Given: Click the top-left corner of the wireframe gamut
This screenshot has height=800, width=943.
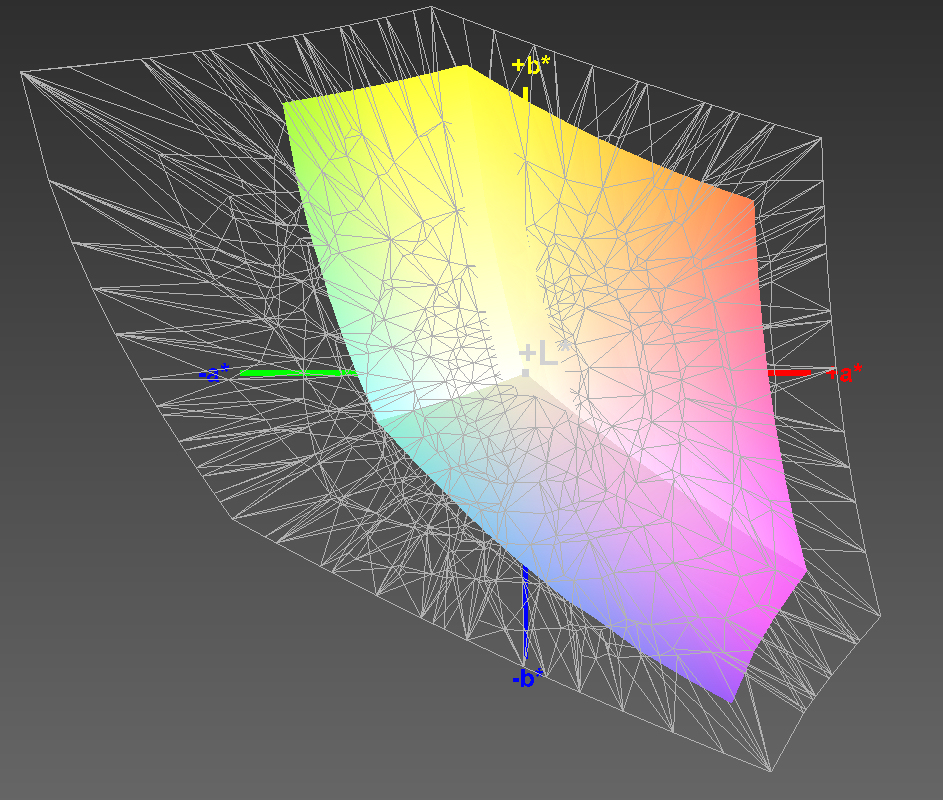Looking at the screenshot, I should pos(22,72).
